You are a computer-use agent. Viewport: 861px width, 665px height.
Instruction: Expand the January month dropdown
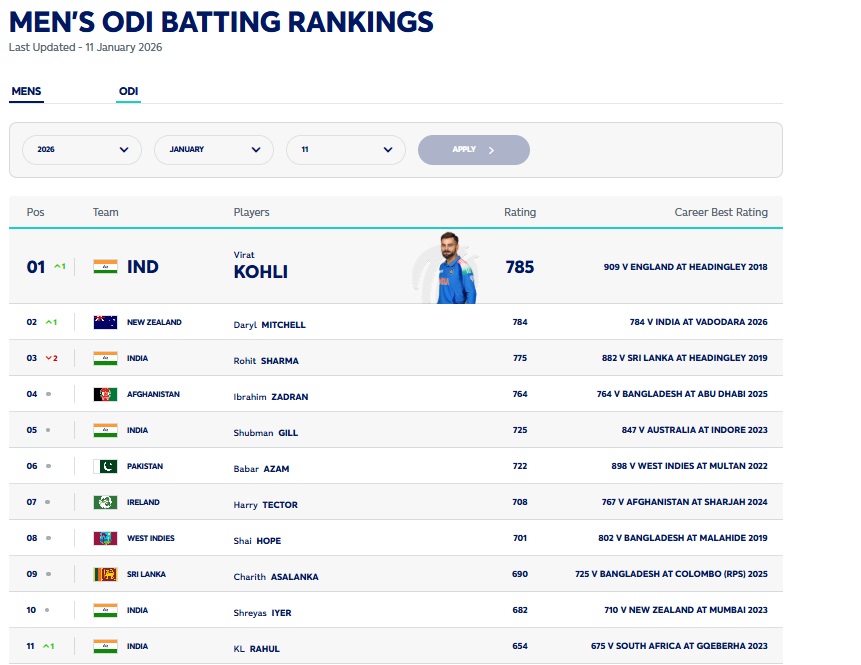point(214,150)
